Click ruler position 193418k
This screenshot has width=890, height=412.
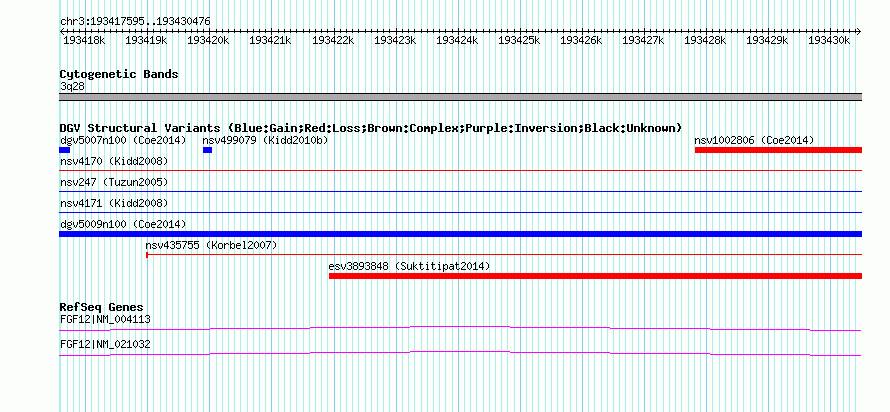(84, 40)
